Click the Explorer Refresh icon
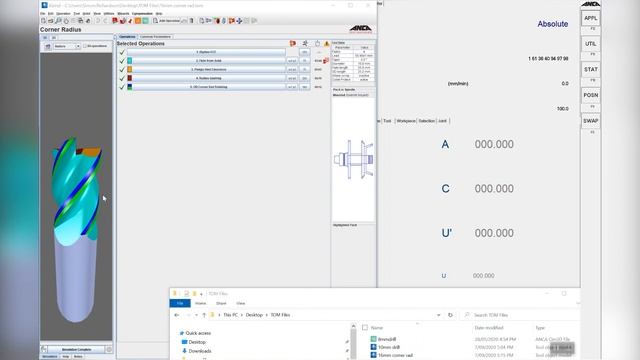Viewport: 640px width, 360px height. click(450, 315)
